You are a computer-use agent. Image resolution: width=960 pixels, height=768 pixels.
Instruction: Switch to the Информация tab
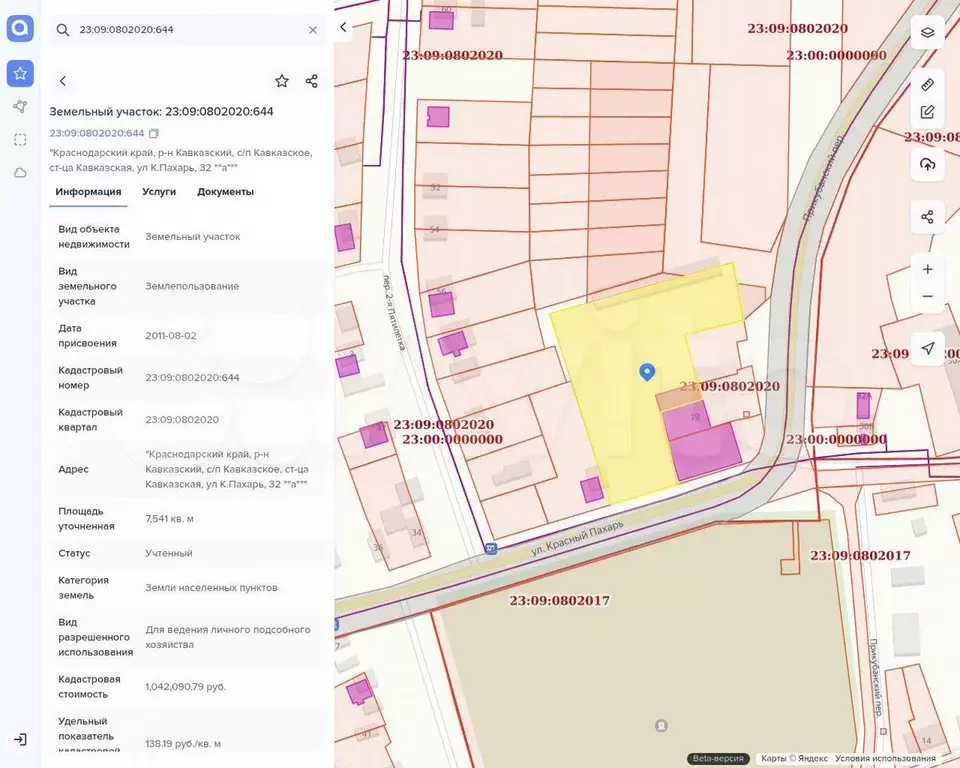[88, 192]
